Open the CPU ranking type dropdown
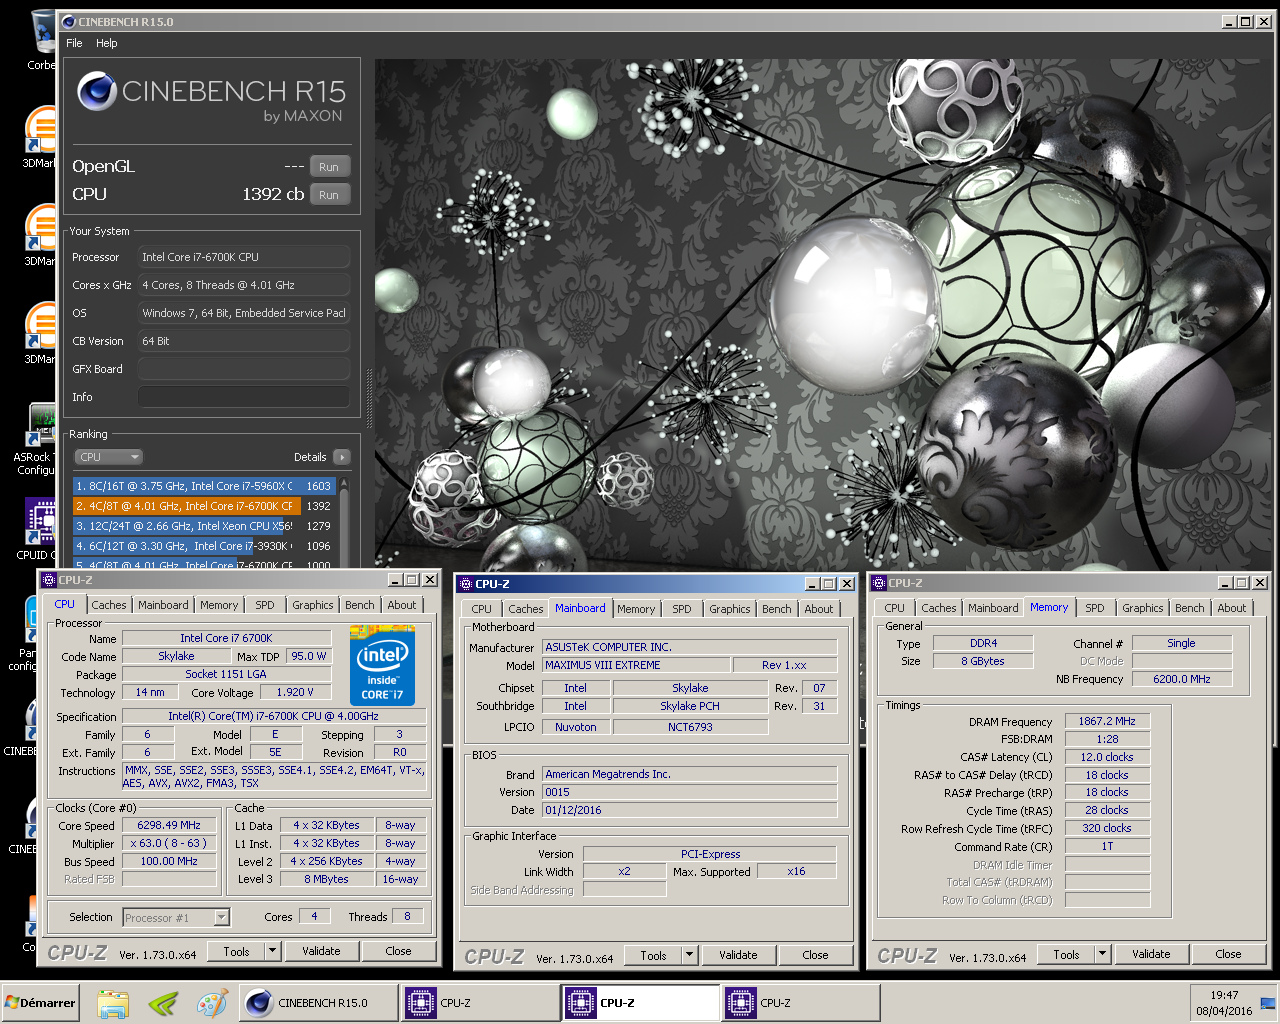This screenshot has height=1024, width=1280. 109,457
